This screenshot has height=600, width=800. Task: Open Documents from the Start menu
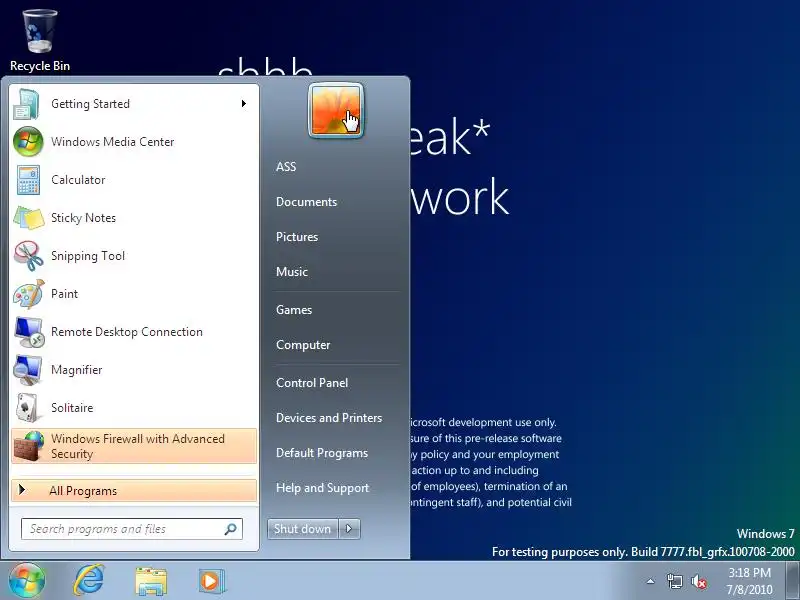(x=307, y=202)
